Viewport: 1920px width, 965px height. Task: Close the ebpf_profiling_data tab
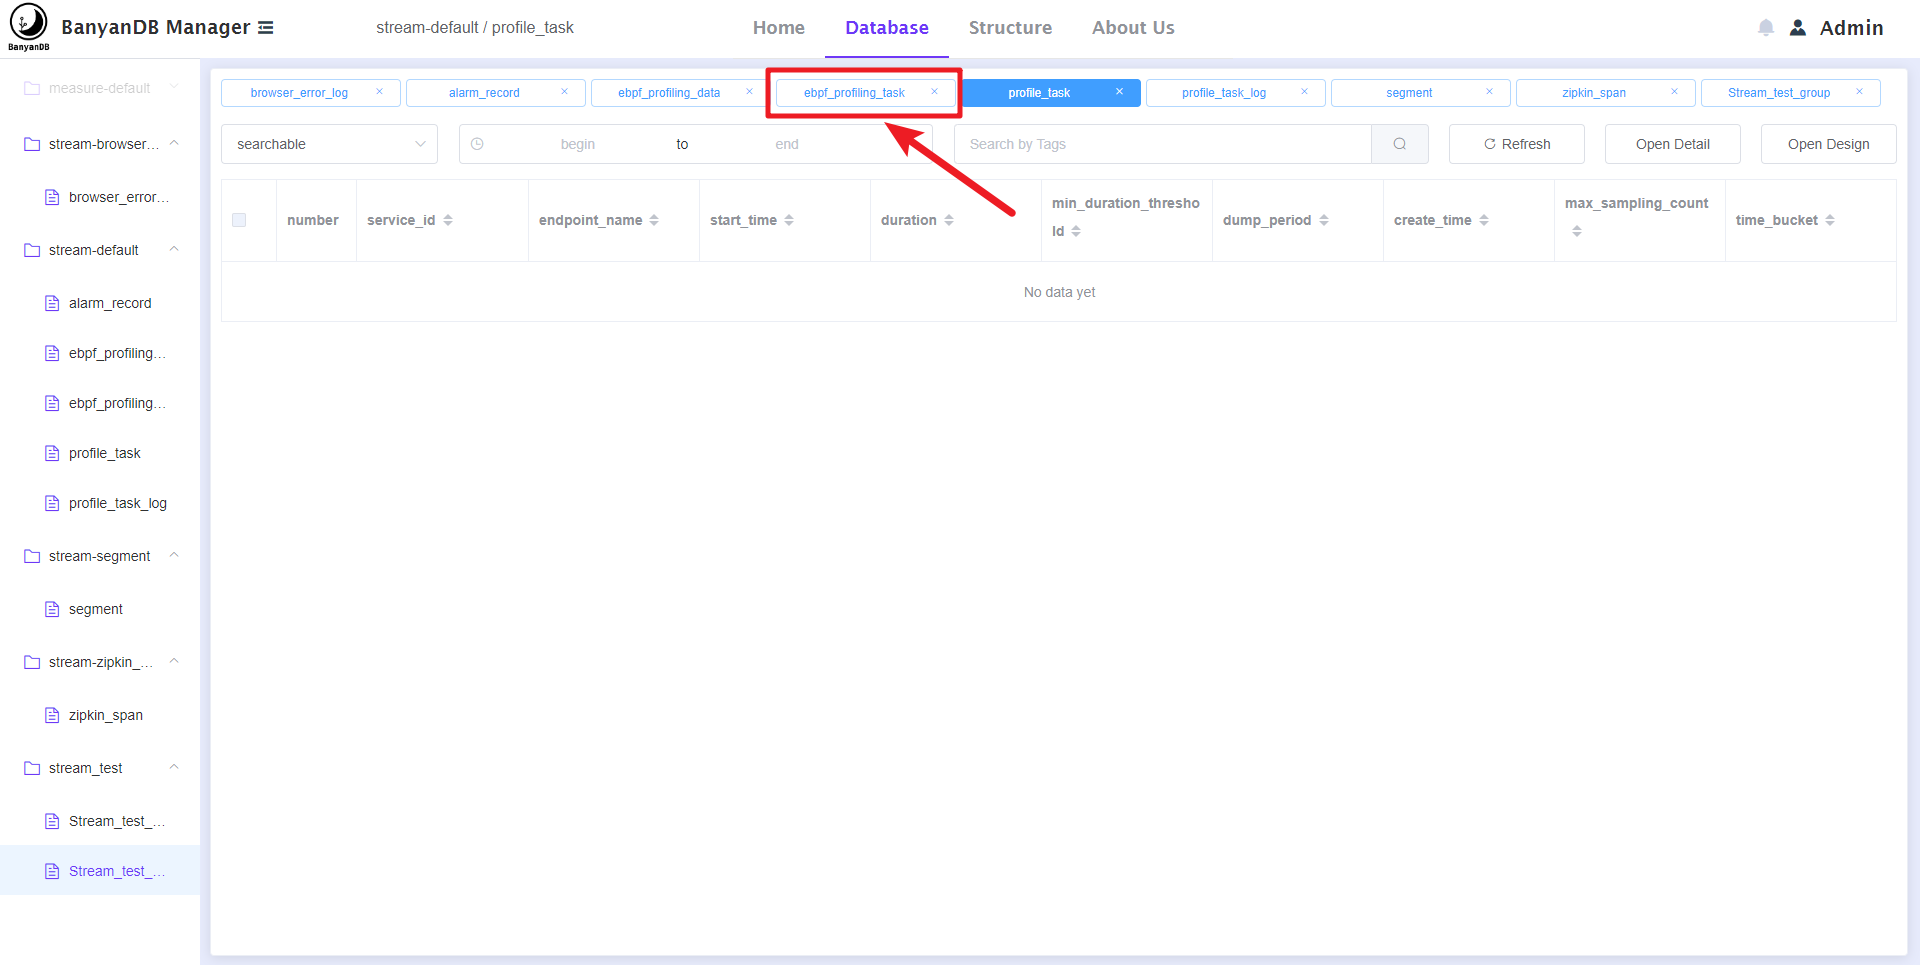[x=749, y=92]
